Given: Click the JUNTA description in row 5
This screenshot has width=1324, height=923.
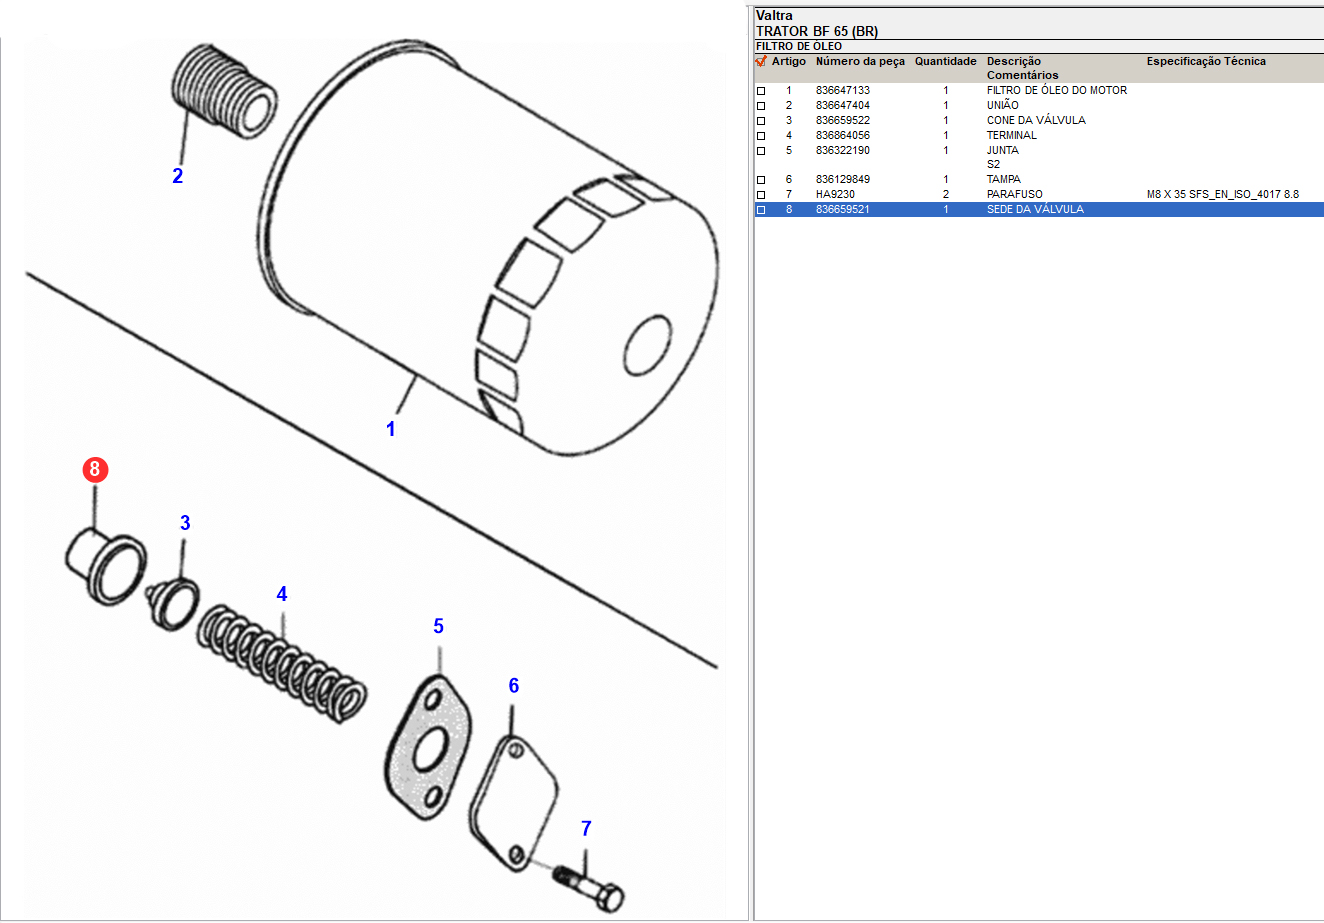Looking at the screenshot, I should (1002, 151).
